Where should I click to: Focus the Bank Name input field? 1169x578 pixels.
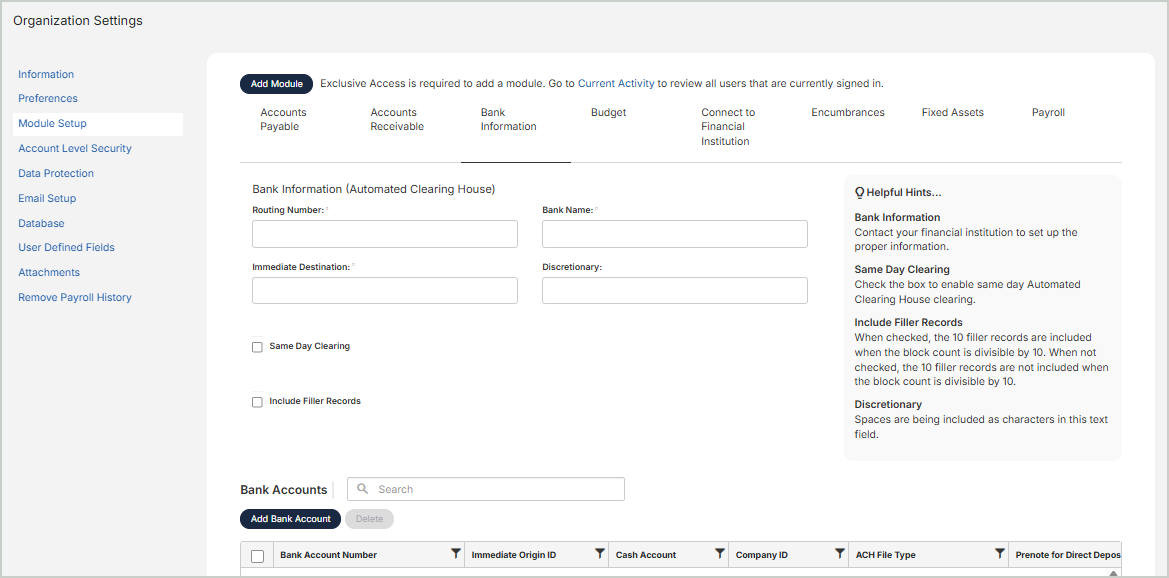coord(674,234)
